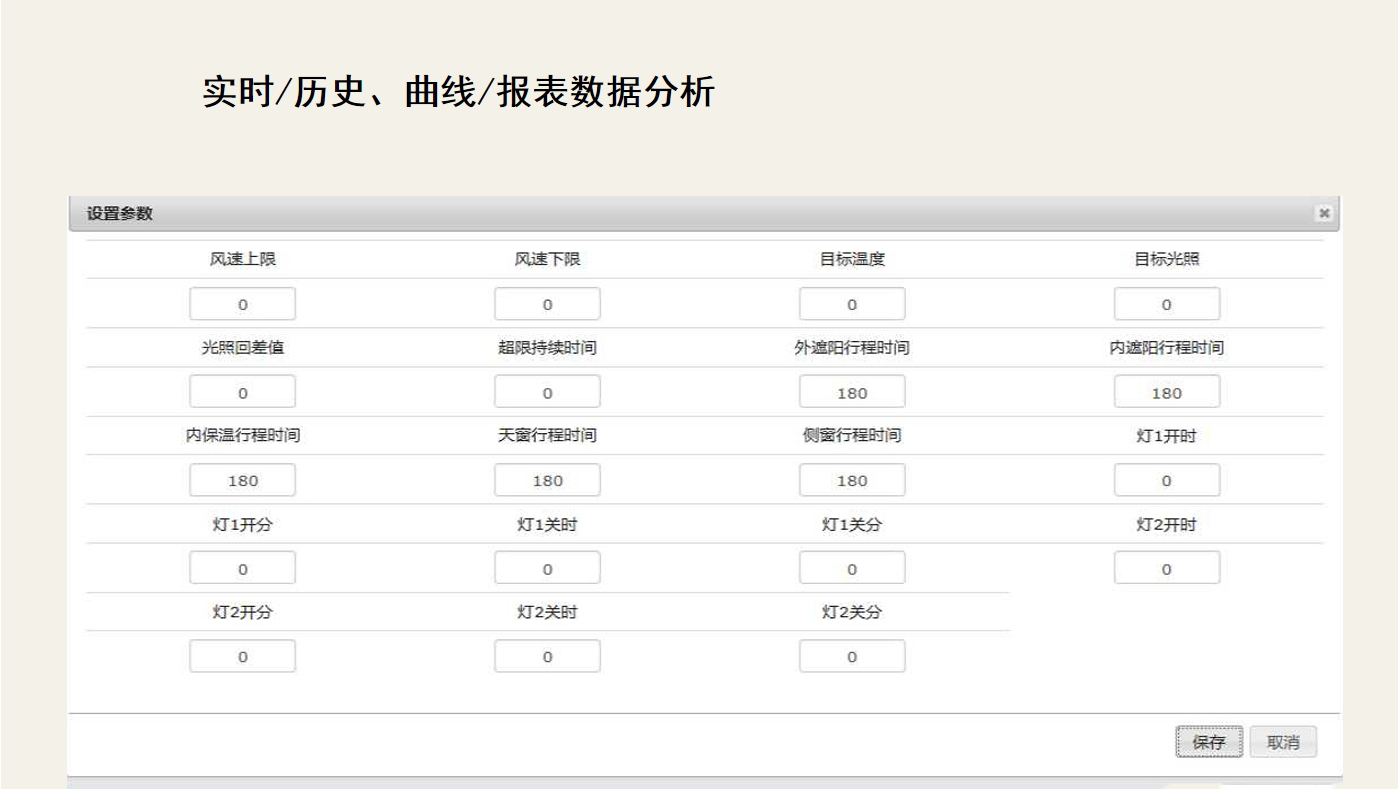Click the 灯1开分 input field

[x=243, y=568]
